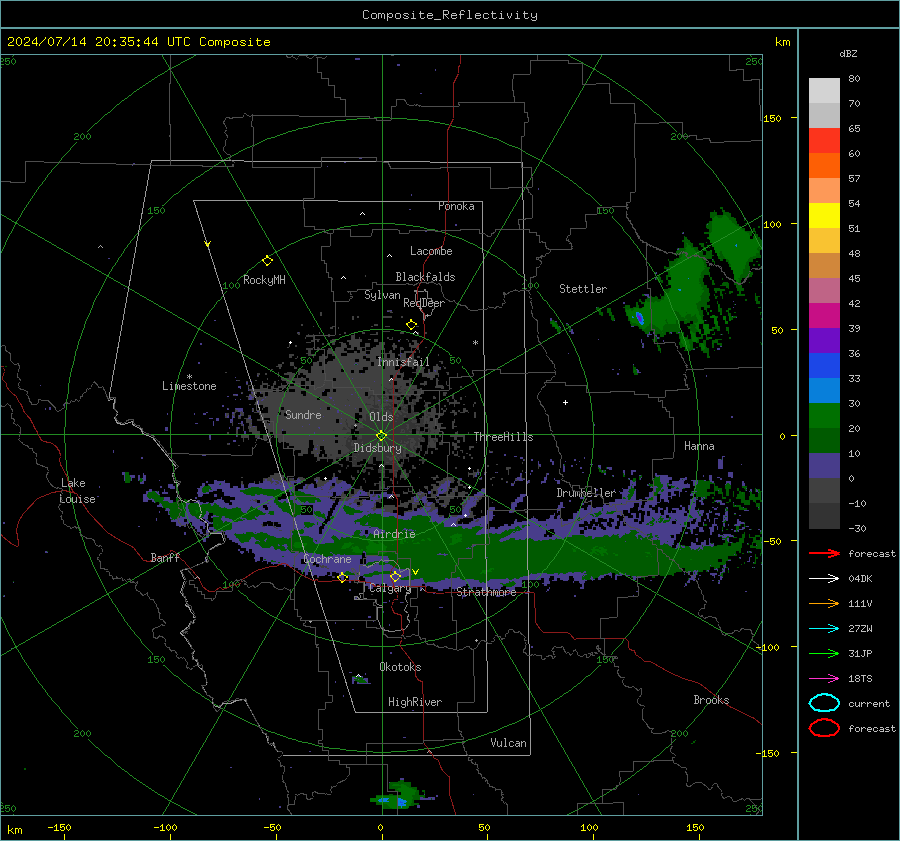
Task: Click the cyan current ellipse icon
Action: click(824, 703)
